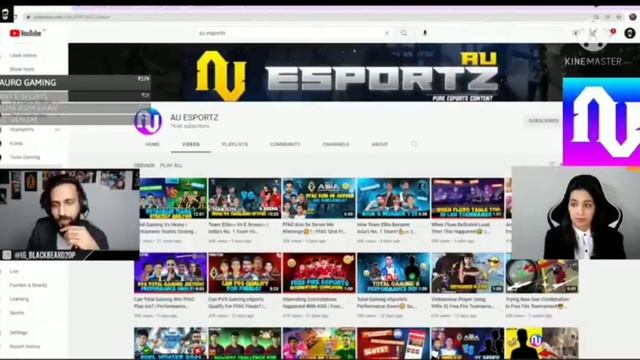The height and width of the screenshot is (360, 640).
Task: Select the VIDEOS channel tab
Action: point(191,144)
